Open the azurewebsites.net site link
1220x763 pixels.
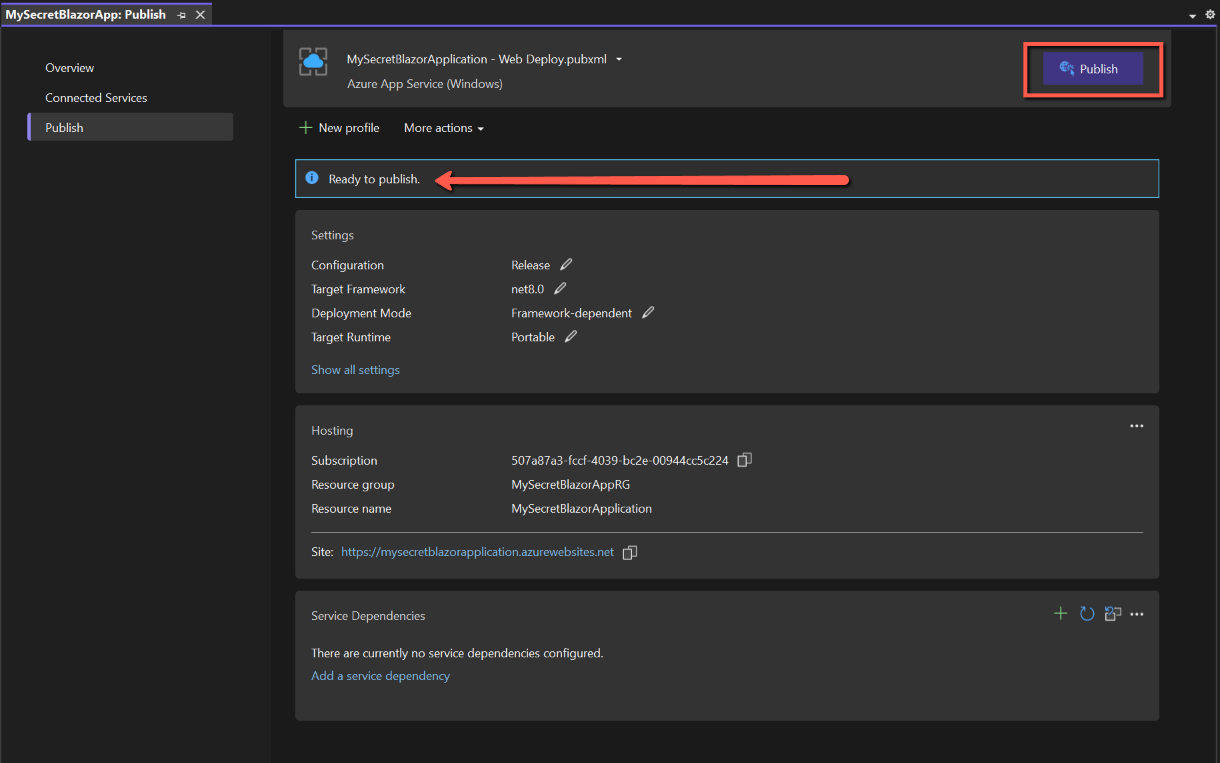click(x=477, y=552)
